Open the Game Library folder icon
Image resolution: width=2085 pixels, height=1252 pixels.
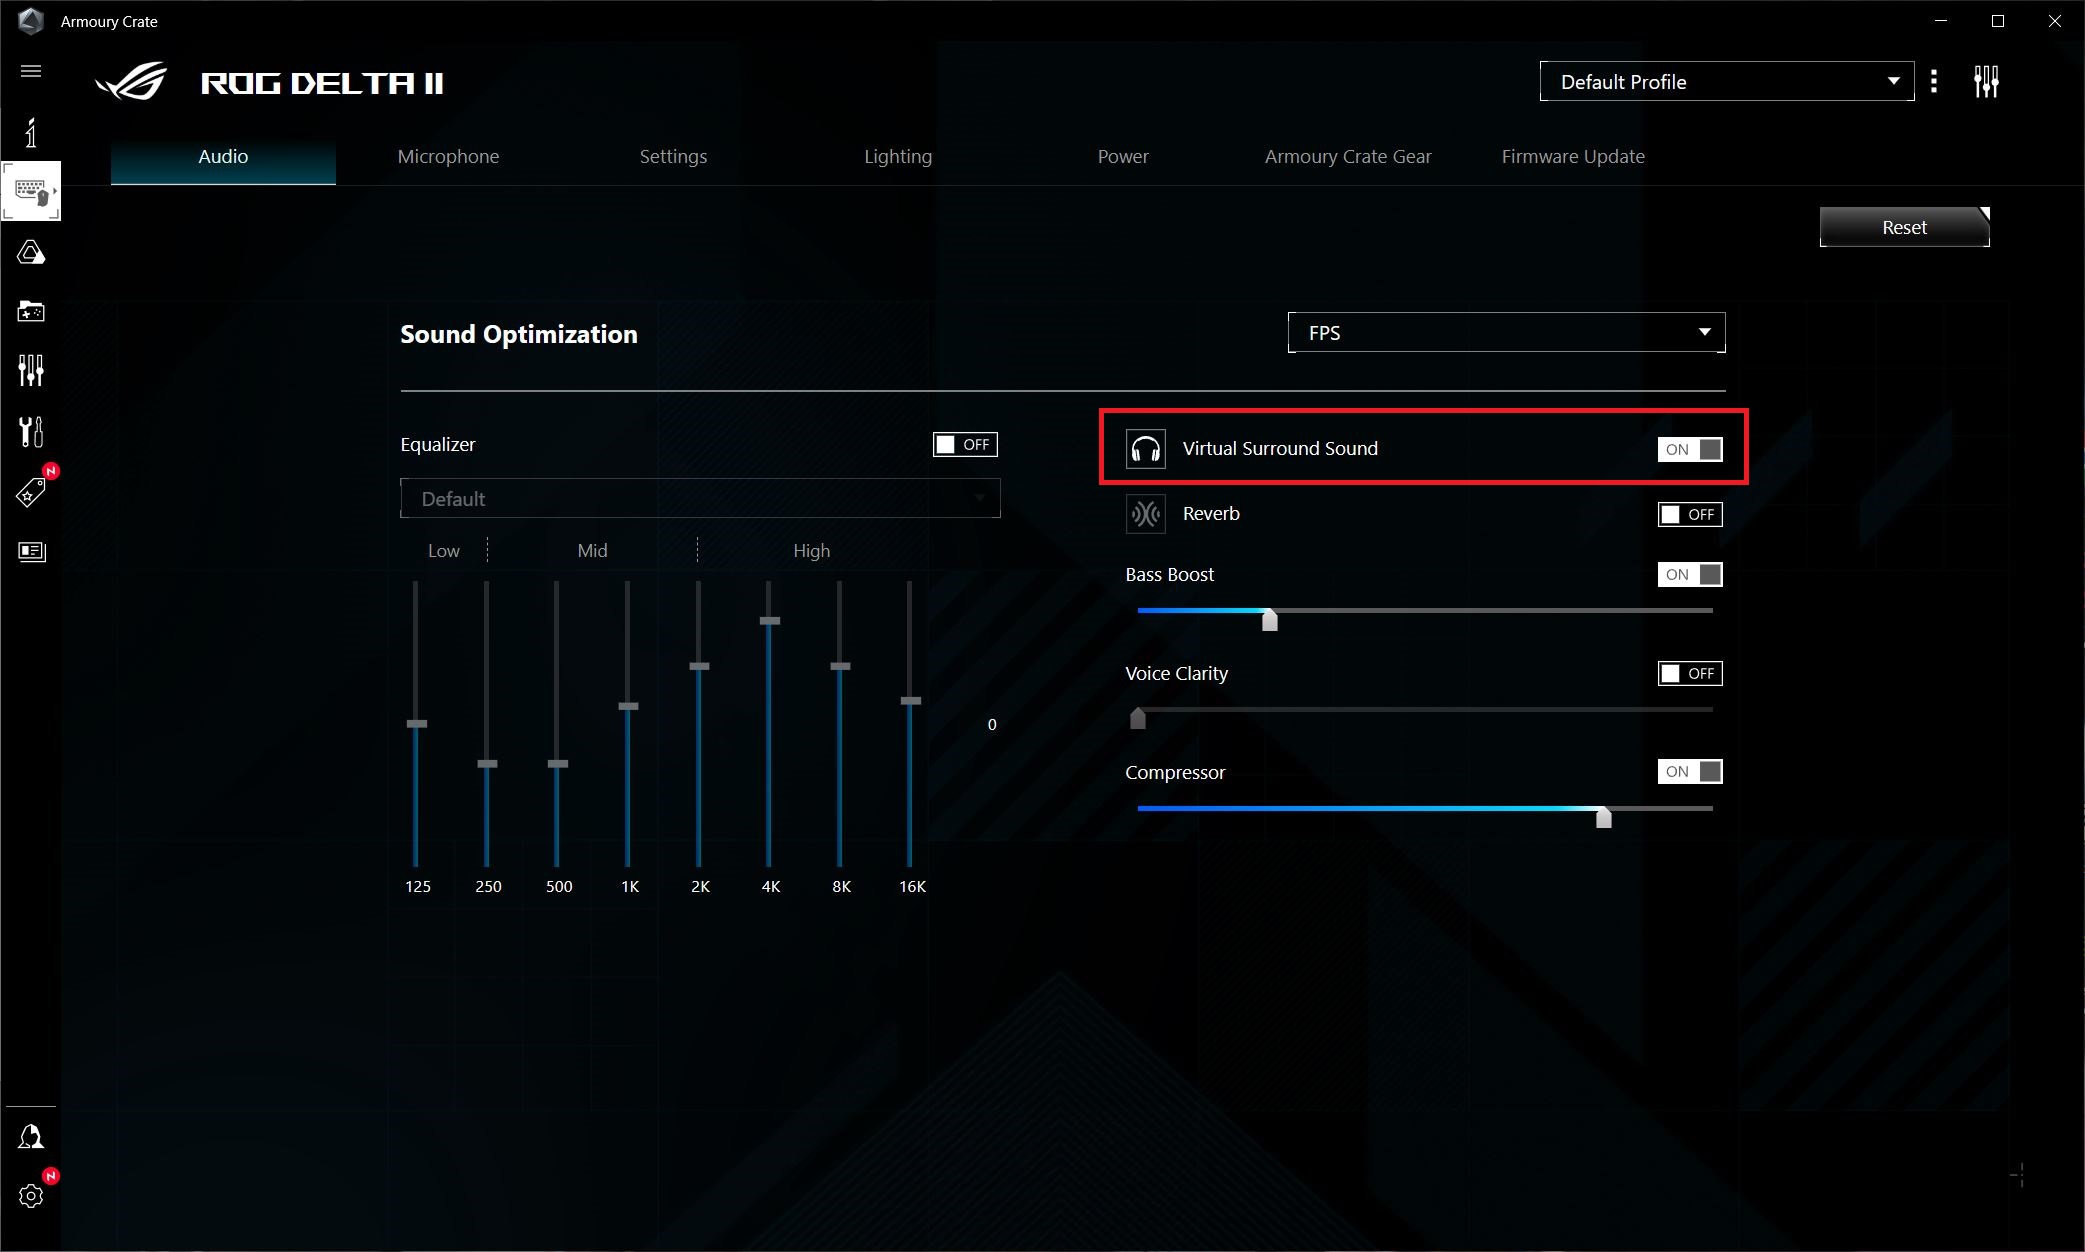pyautogui.click(x=31, y=311)
